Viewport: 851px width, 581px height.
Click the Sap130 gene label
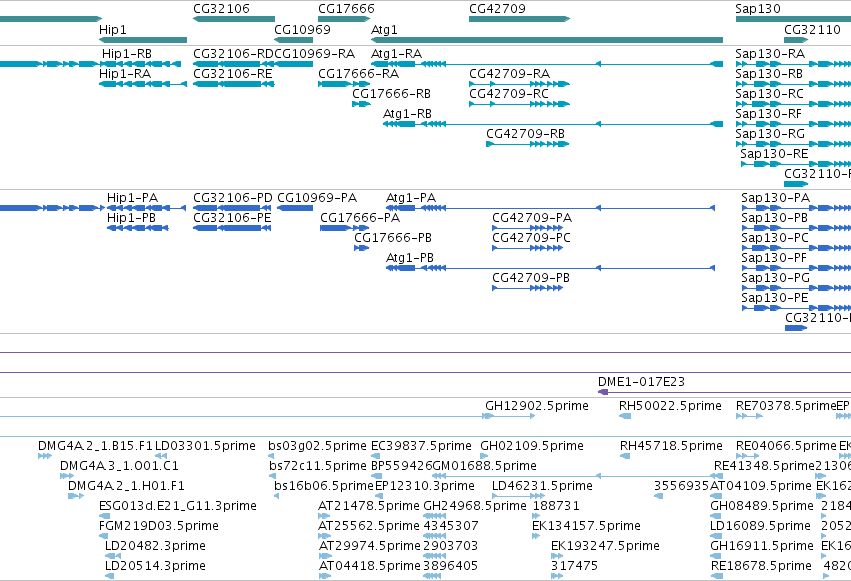click(x=758, y=9)
